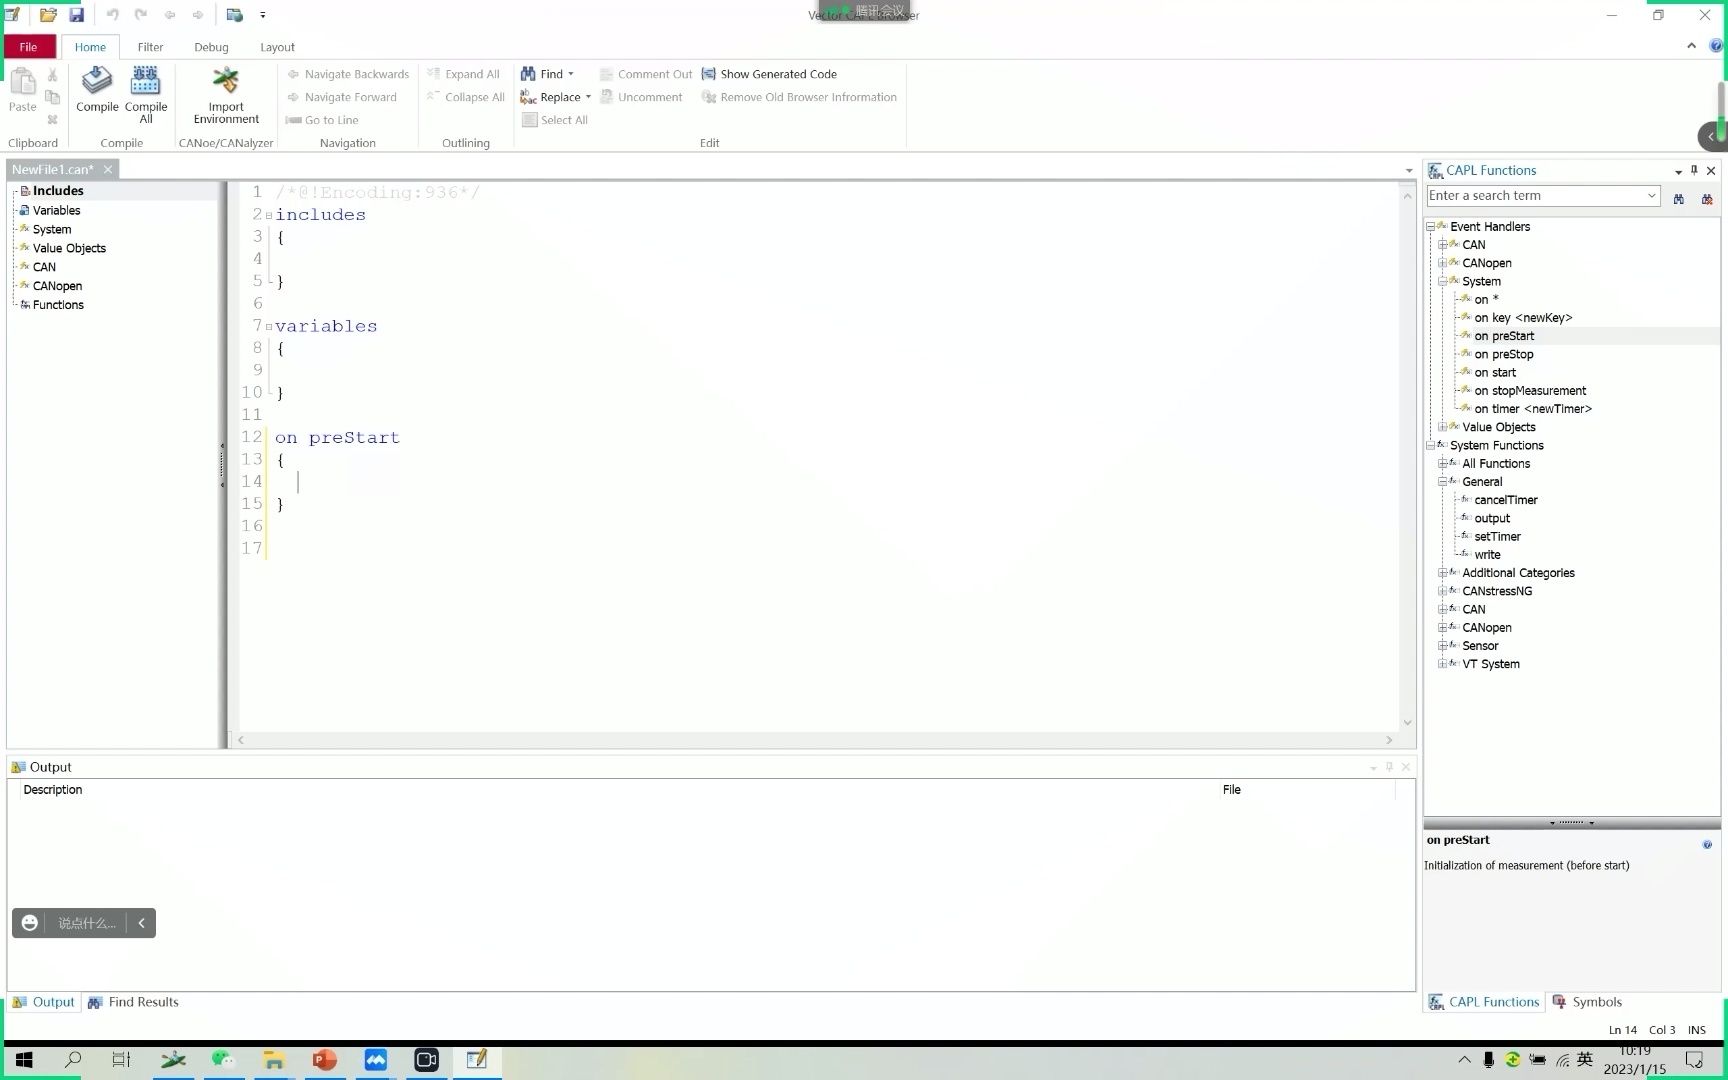
Task: Collapse variables block fold marker
Action: click(x=268, y=327)
